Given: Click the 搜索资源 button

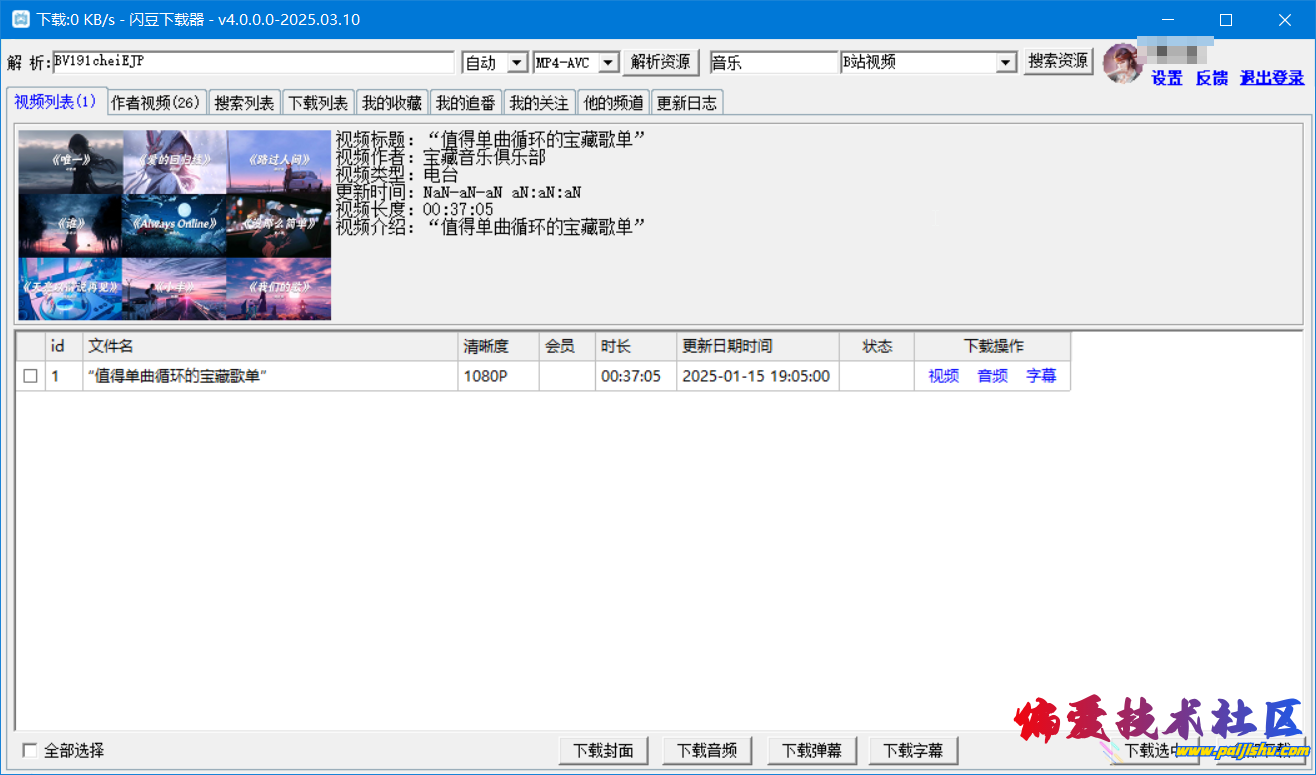Looking at the screenshot, I should 1058,61.
